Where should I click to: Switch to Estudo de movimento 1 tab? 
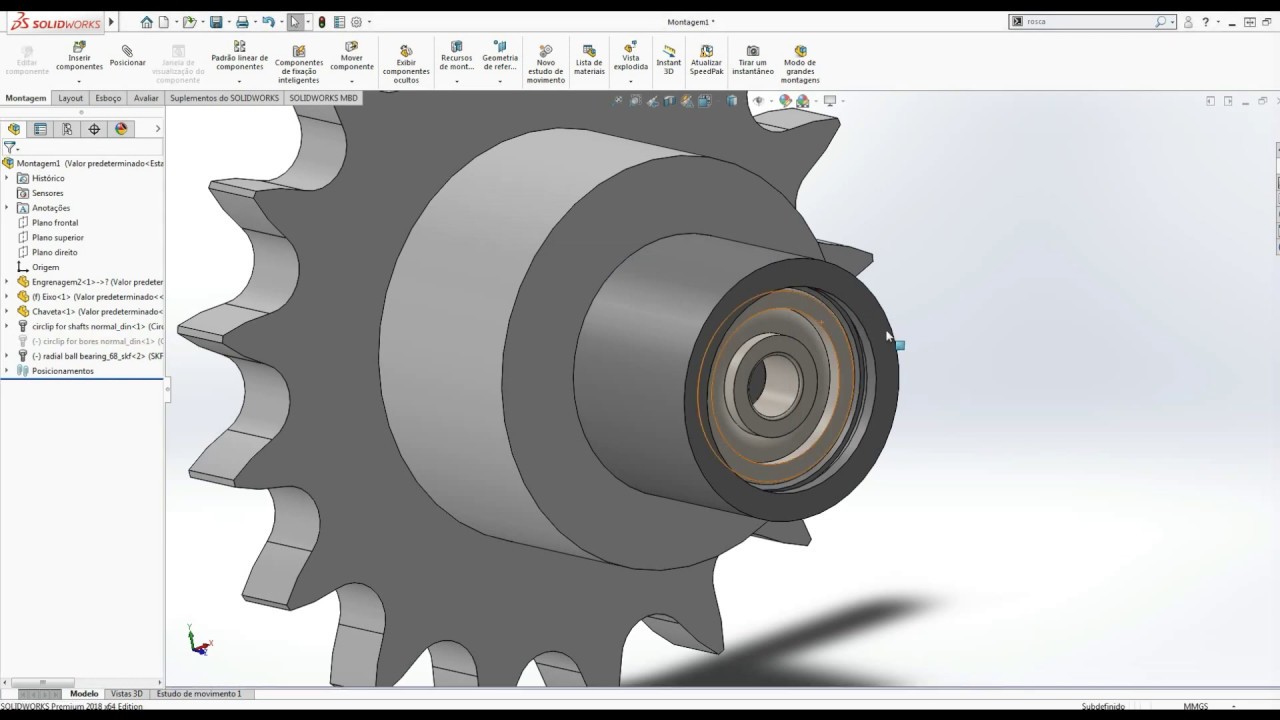(x=199, y=694)
